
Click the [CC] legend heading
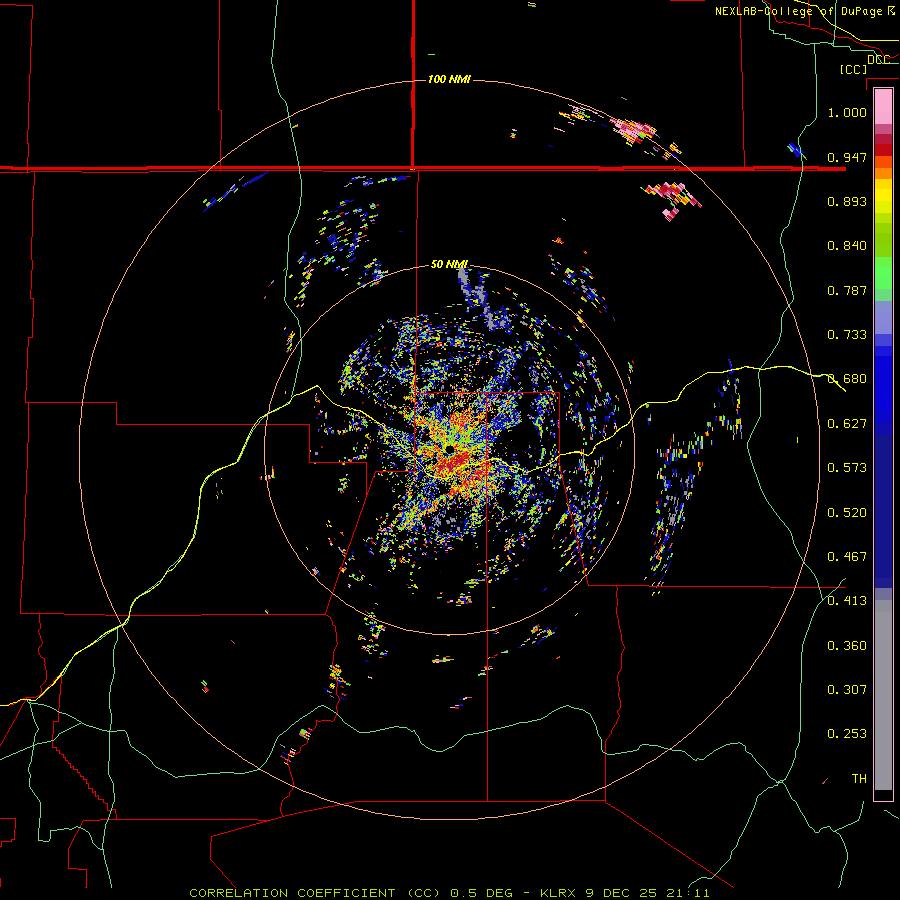[x=853, y=69]
